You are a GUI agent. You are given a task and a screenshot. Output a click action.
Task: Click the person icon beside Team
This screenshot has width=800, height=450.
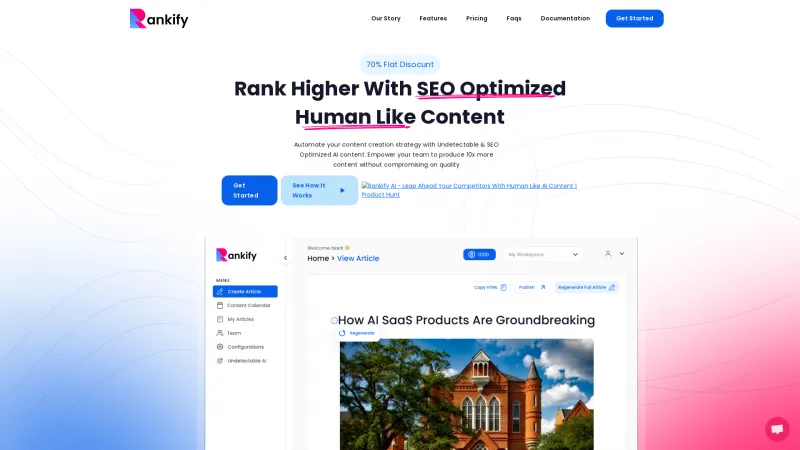tap(220, 333)
